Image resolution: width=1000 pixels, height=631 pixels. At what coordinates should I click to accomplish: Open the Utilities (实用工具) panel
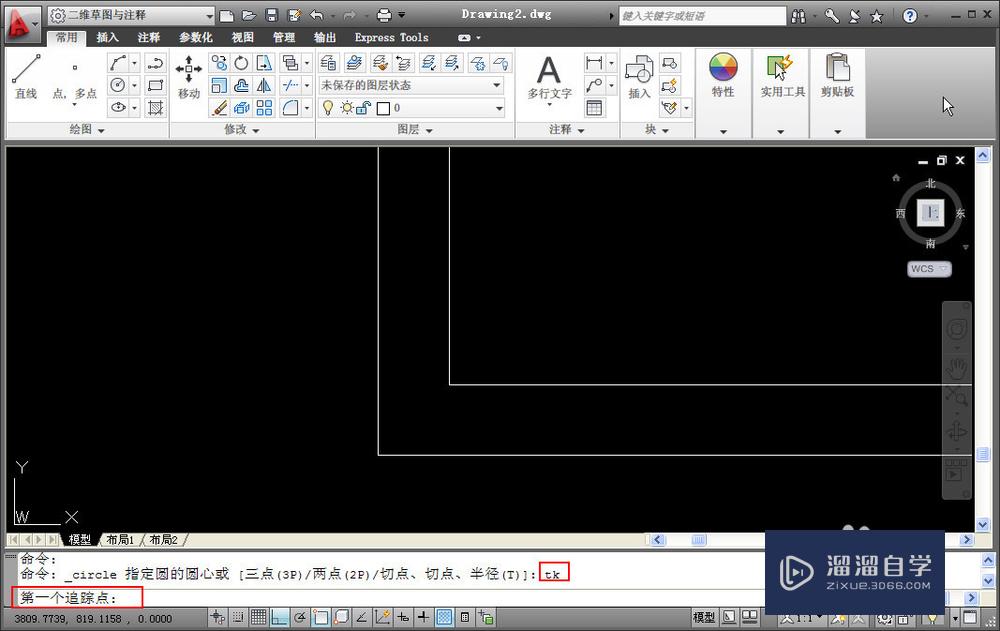(x=782, y=75)
